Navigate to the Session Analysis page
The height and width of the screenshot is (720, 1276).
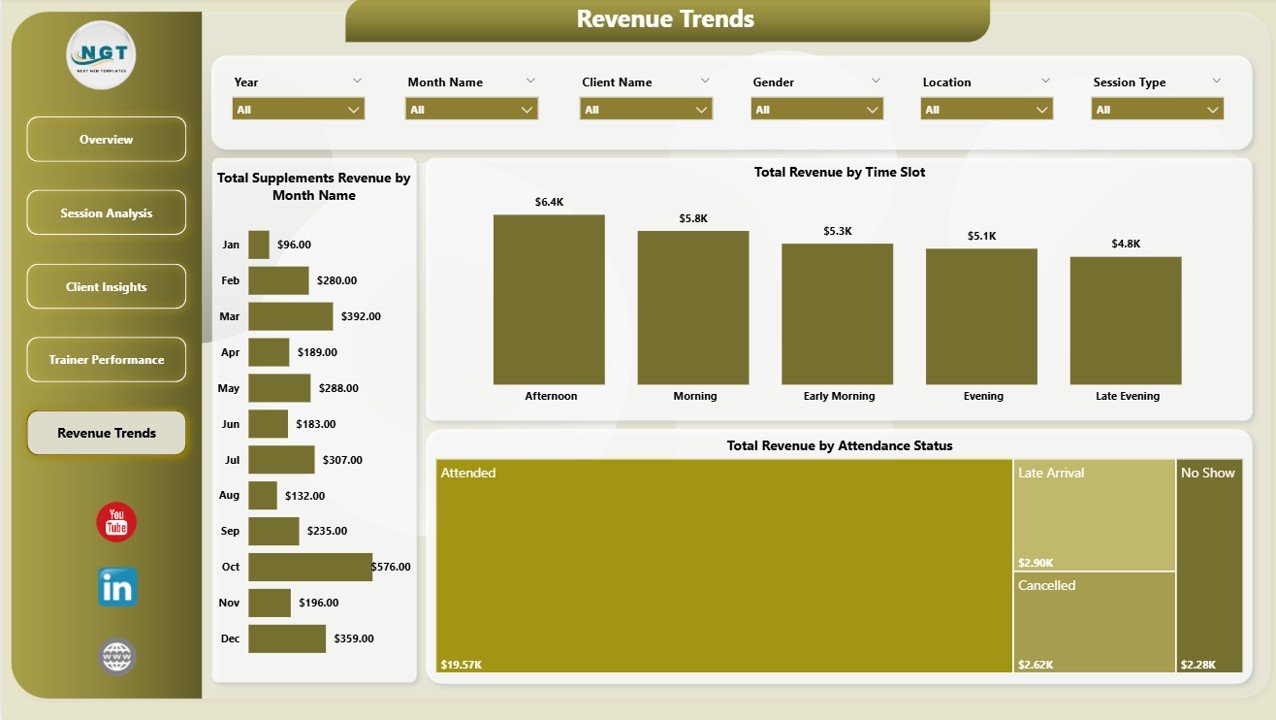click(105, 212)
